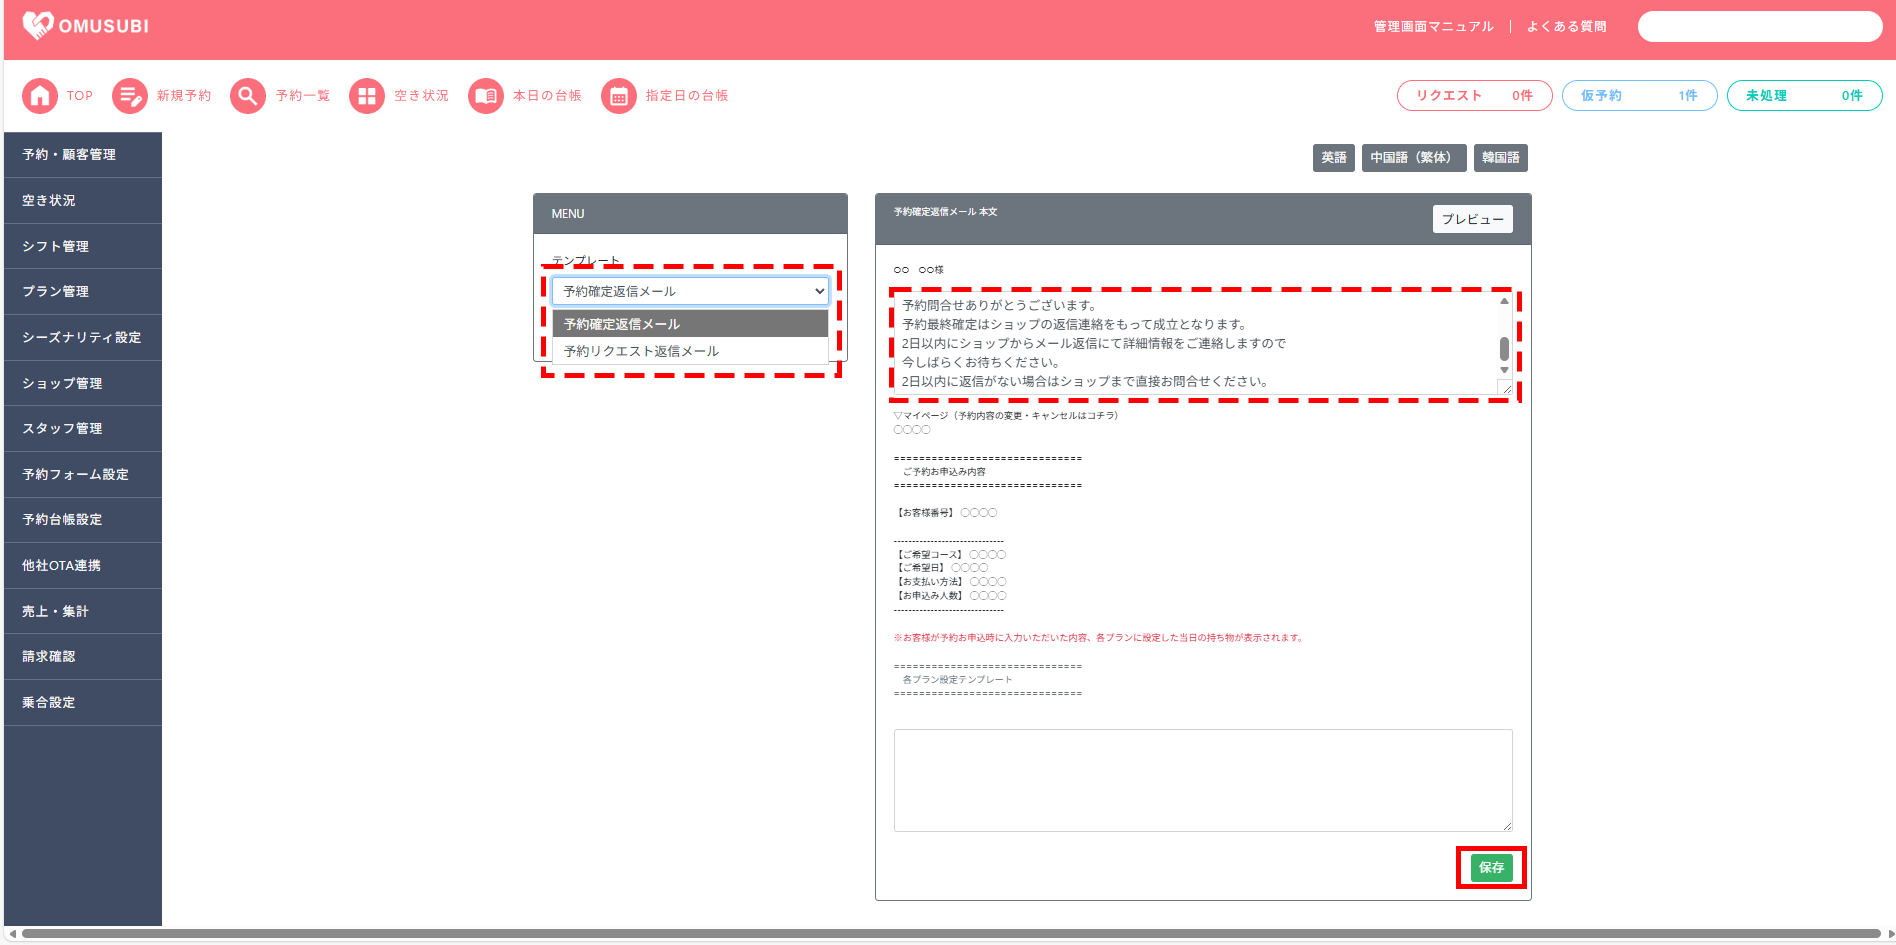Click the TOP home icon

click(x=40, y=96)
